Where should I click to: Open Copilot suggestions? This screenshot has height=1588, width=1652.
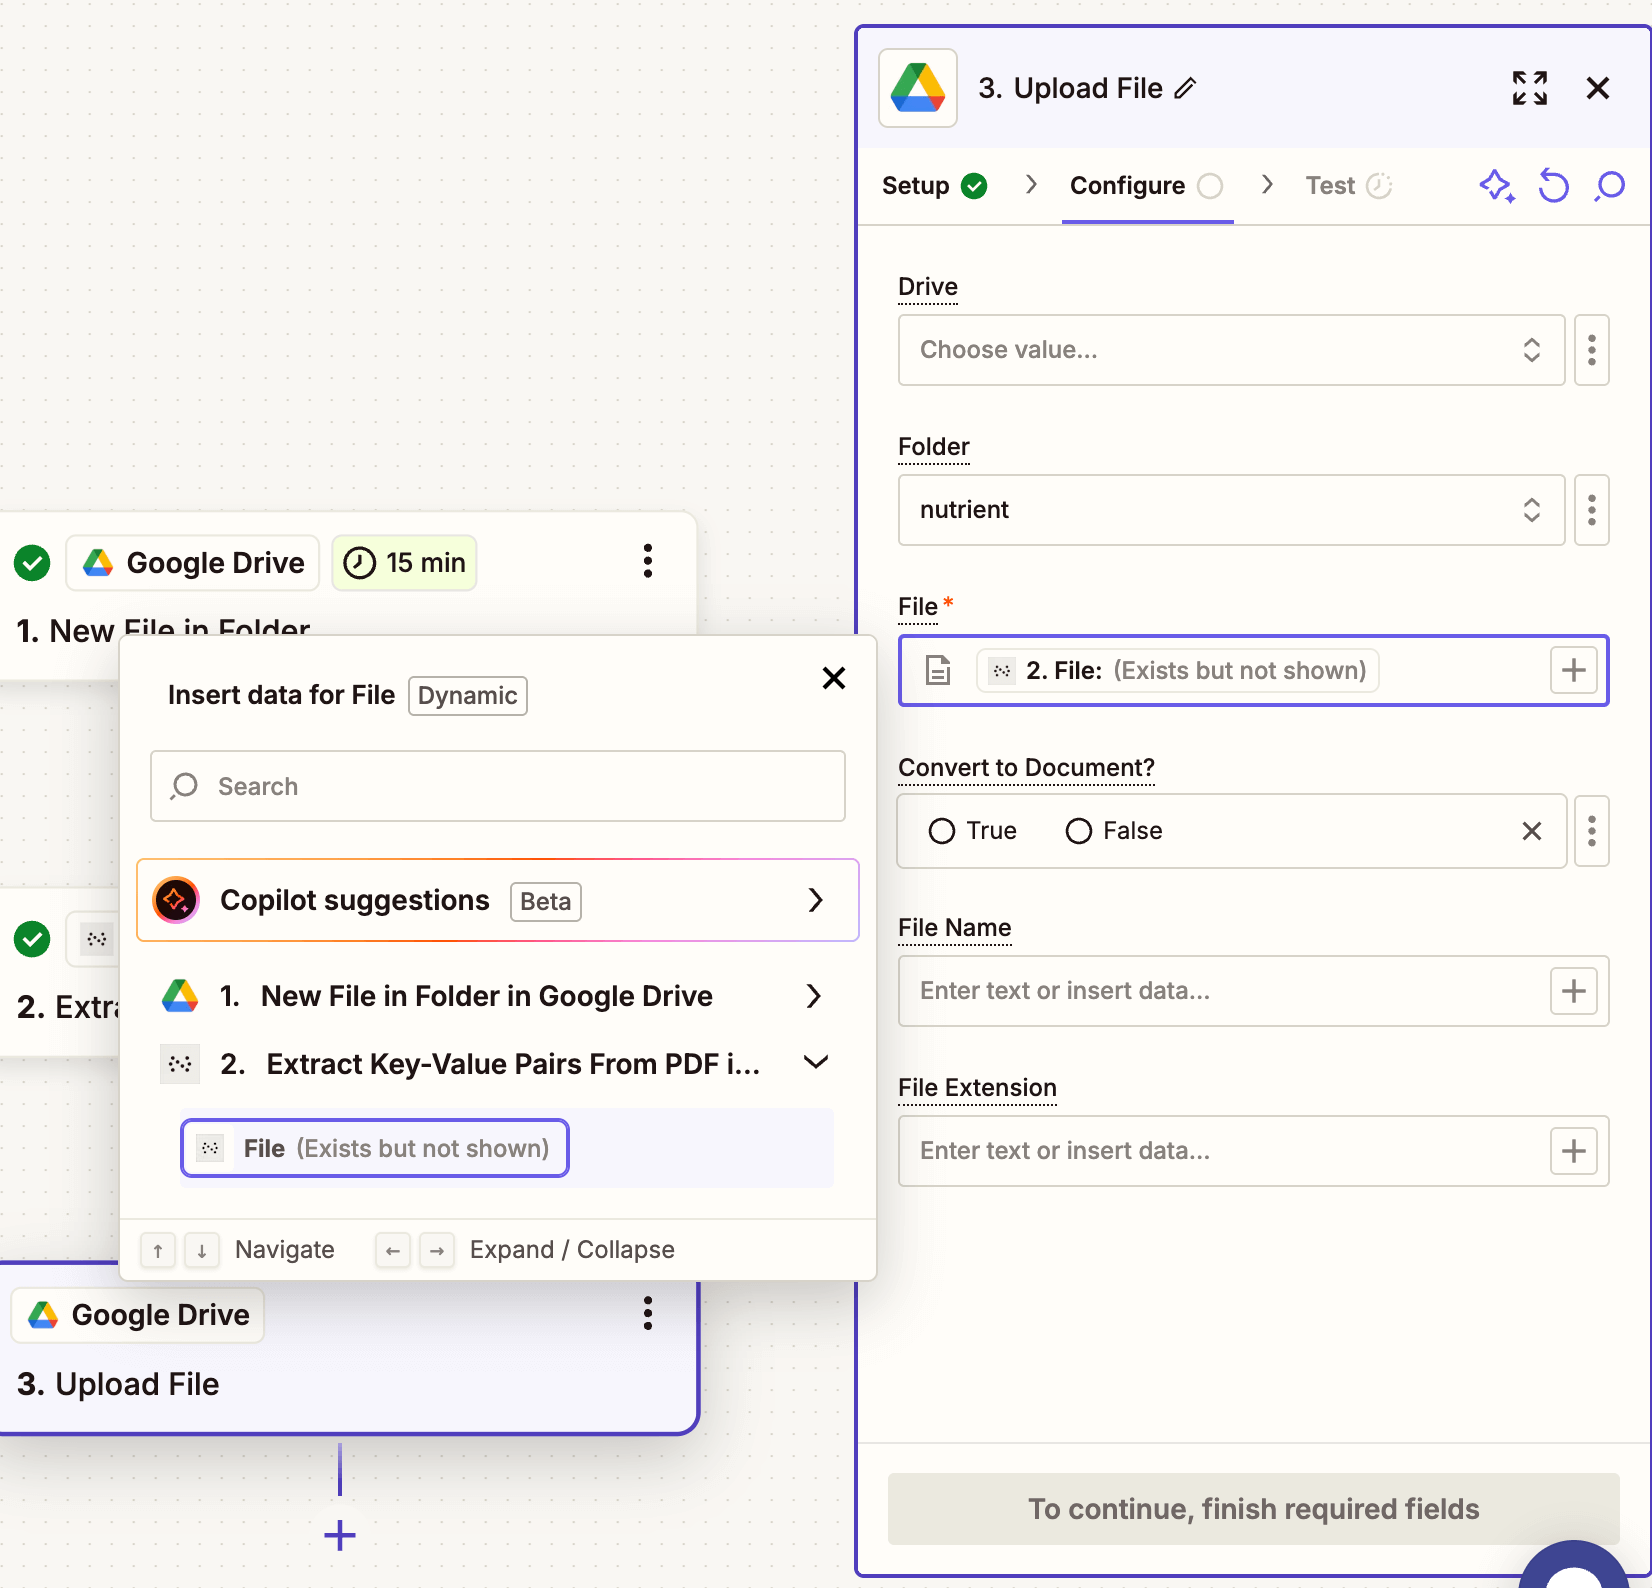[x=498, y=900]
